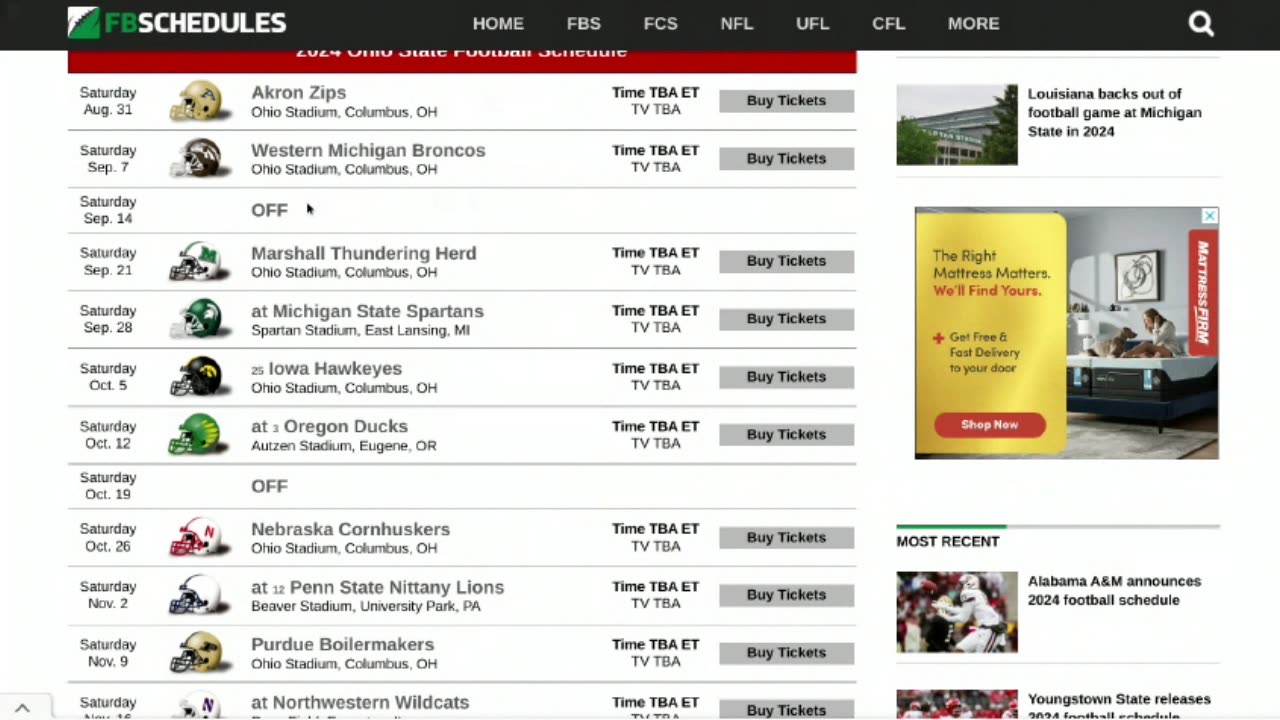The width and height of the screenshot is (1280, 720).
Task: Buy Tickets for the Penn State game
Action: tap(786, 595)
